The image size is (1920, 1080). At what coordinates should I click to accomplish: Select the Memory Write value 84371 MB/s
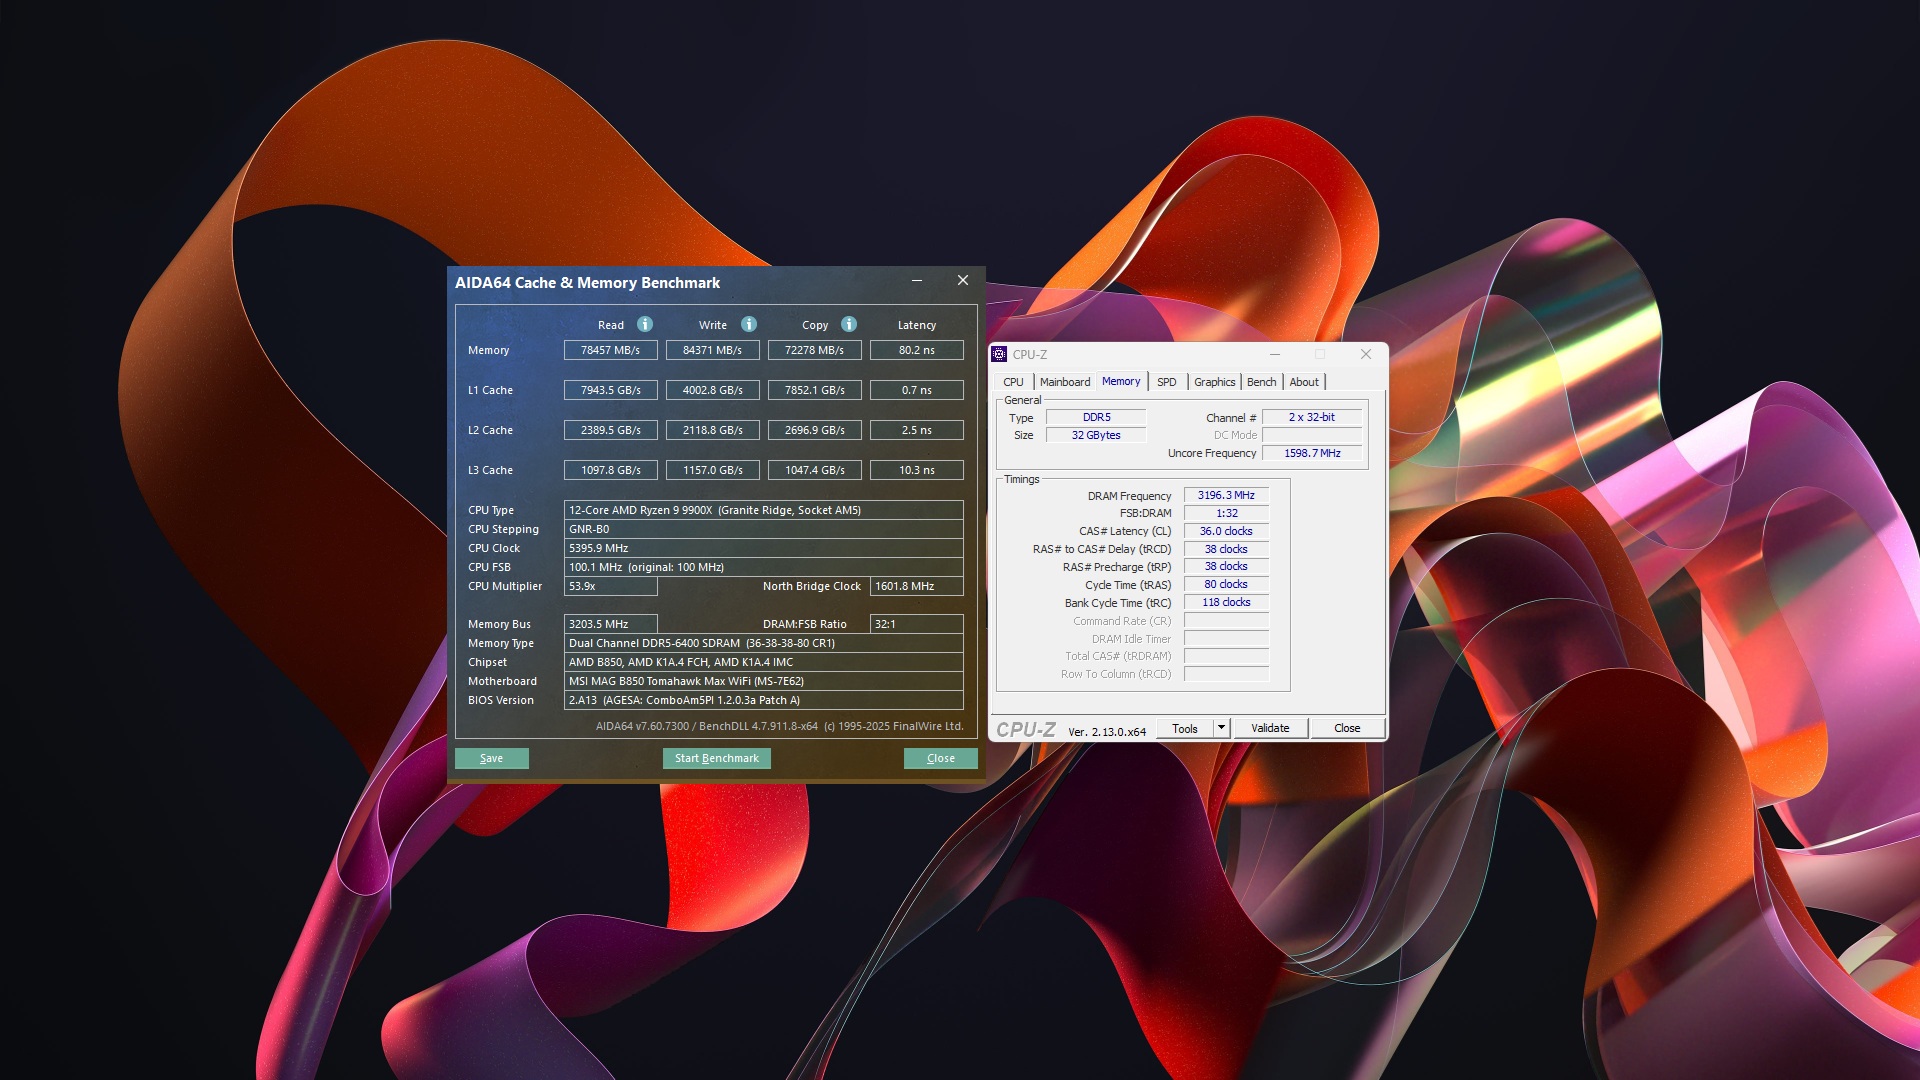coord(713,350)
